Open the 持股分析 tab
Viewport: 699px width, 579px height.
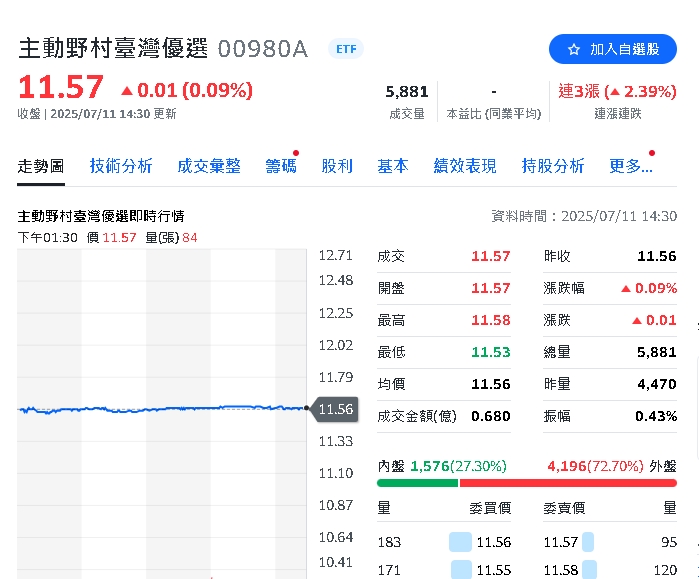553,166
